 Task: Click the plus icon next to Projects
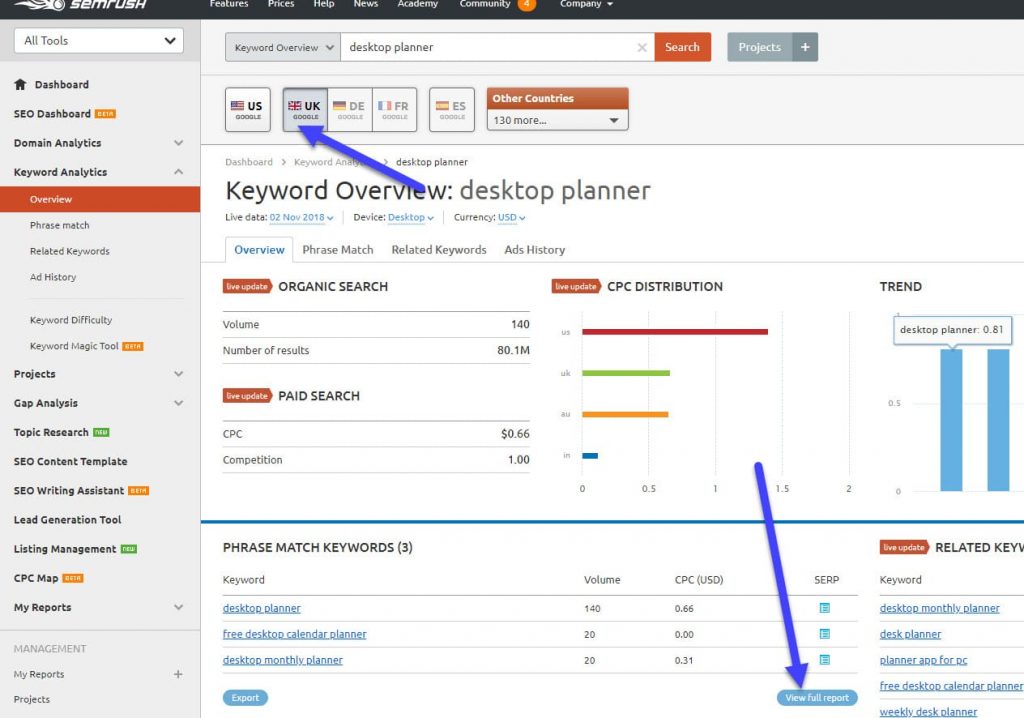click(x=805, y=47)
